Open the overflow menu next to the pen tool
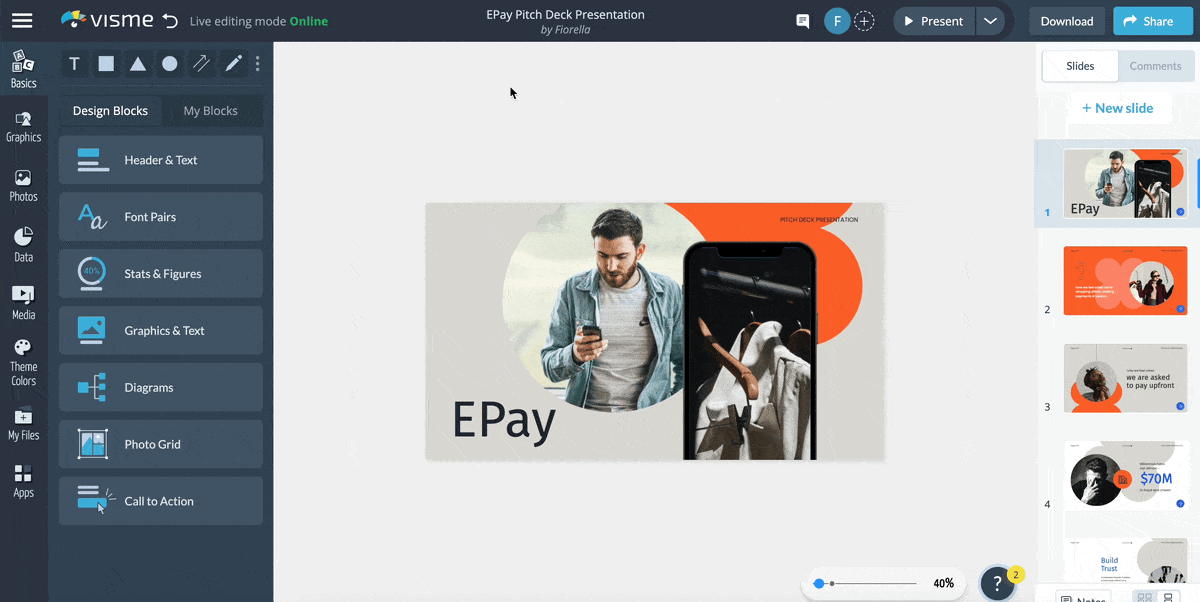Viewport: 1200px width, 602px height. pos(257,63)
